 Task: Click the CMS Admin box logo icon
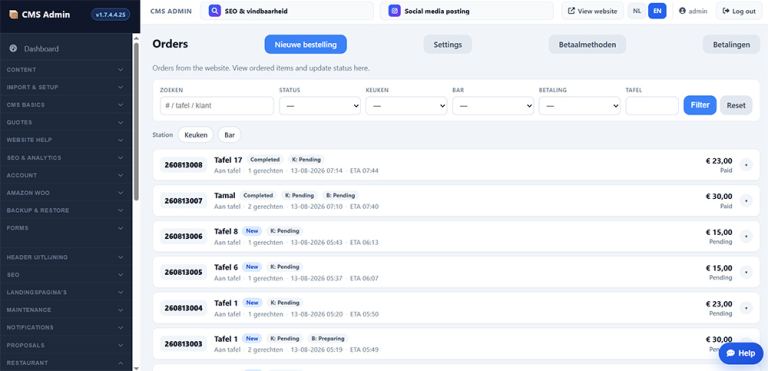point(14,15)
